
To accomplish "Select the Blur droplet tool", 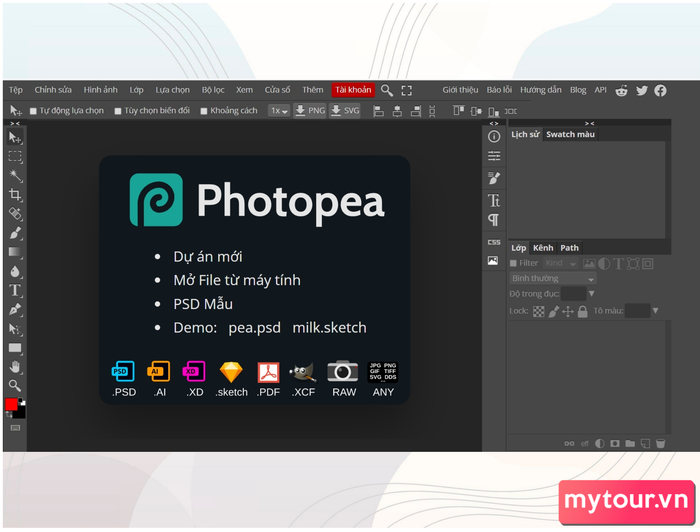I will point(15,271).
